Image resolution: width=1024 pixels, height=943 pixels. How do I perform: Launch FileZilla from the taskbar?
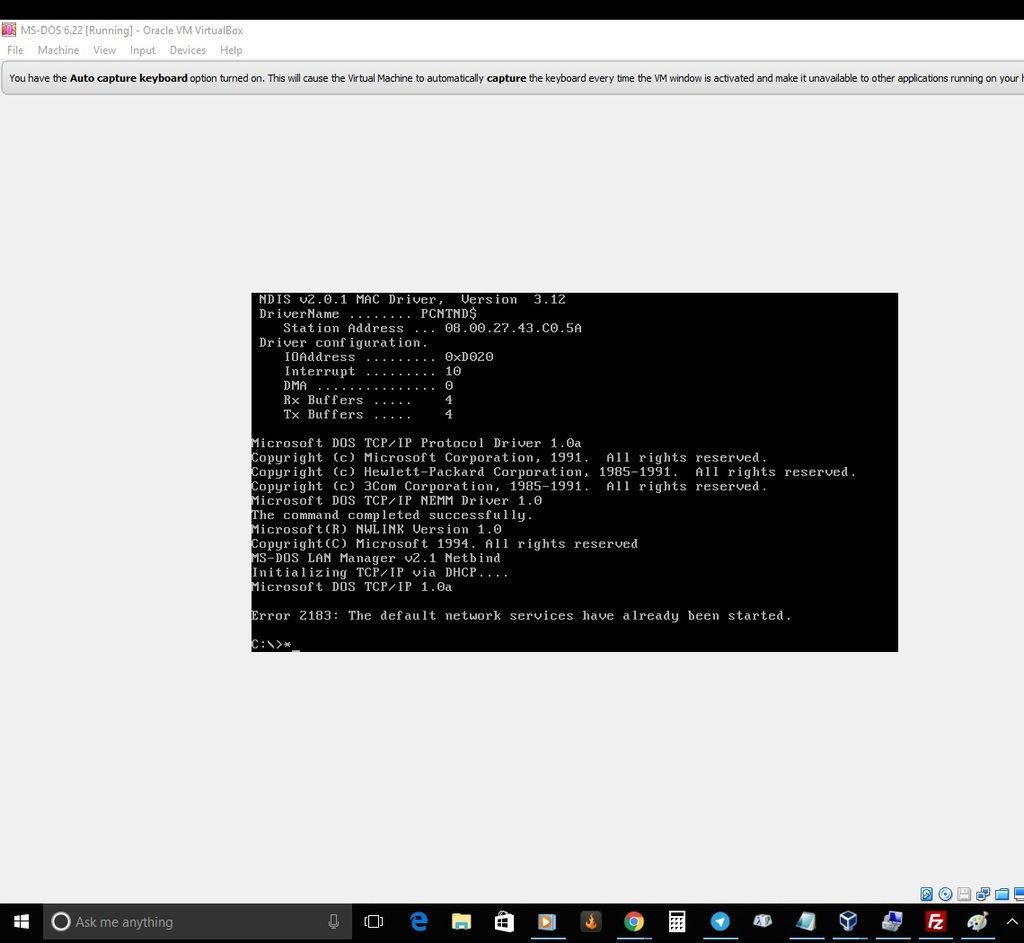(934, 922)
